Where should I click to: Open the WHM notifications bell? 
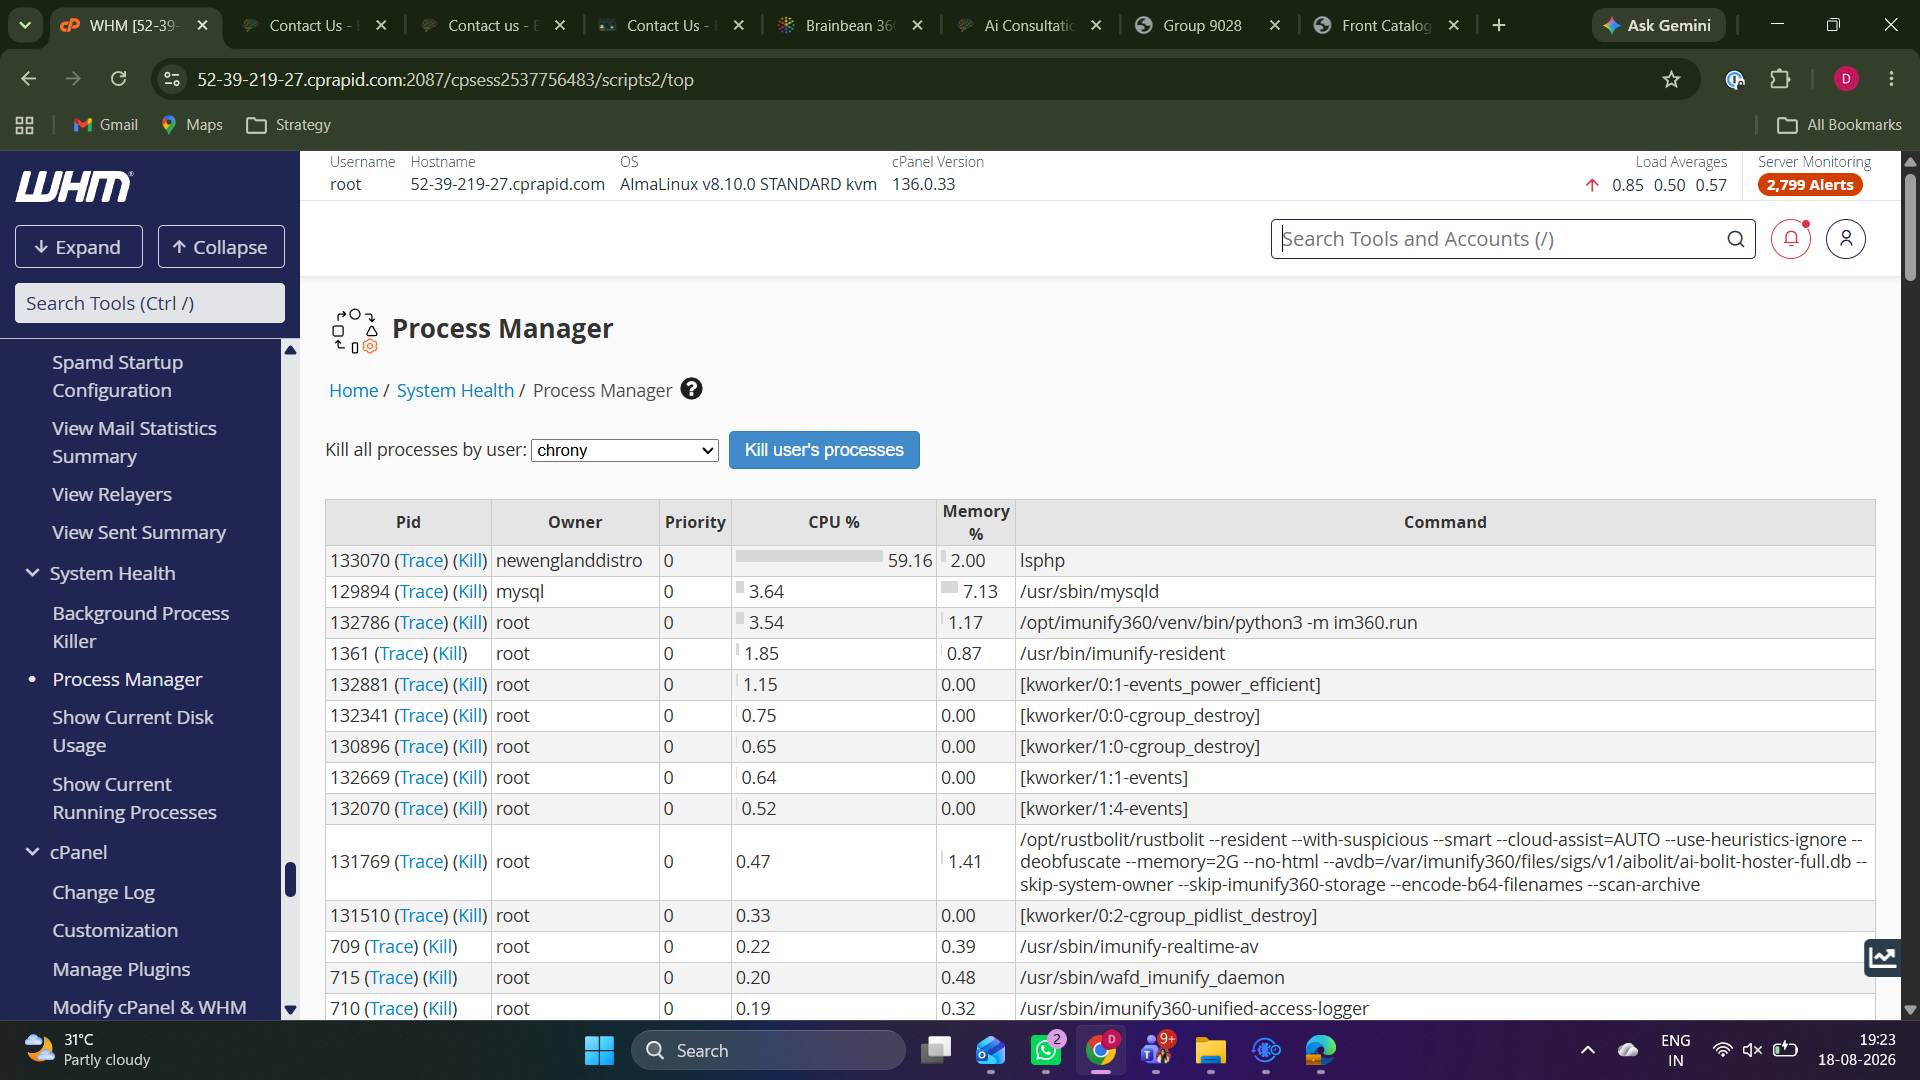tap(1790, 239)
